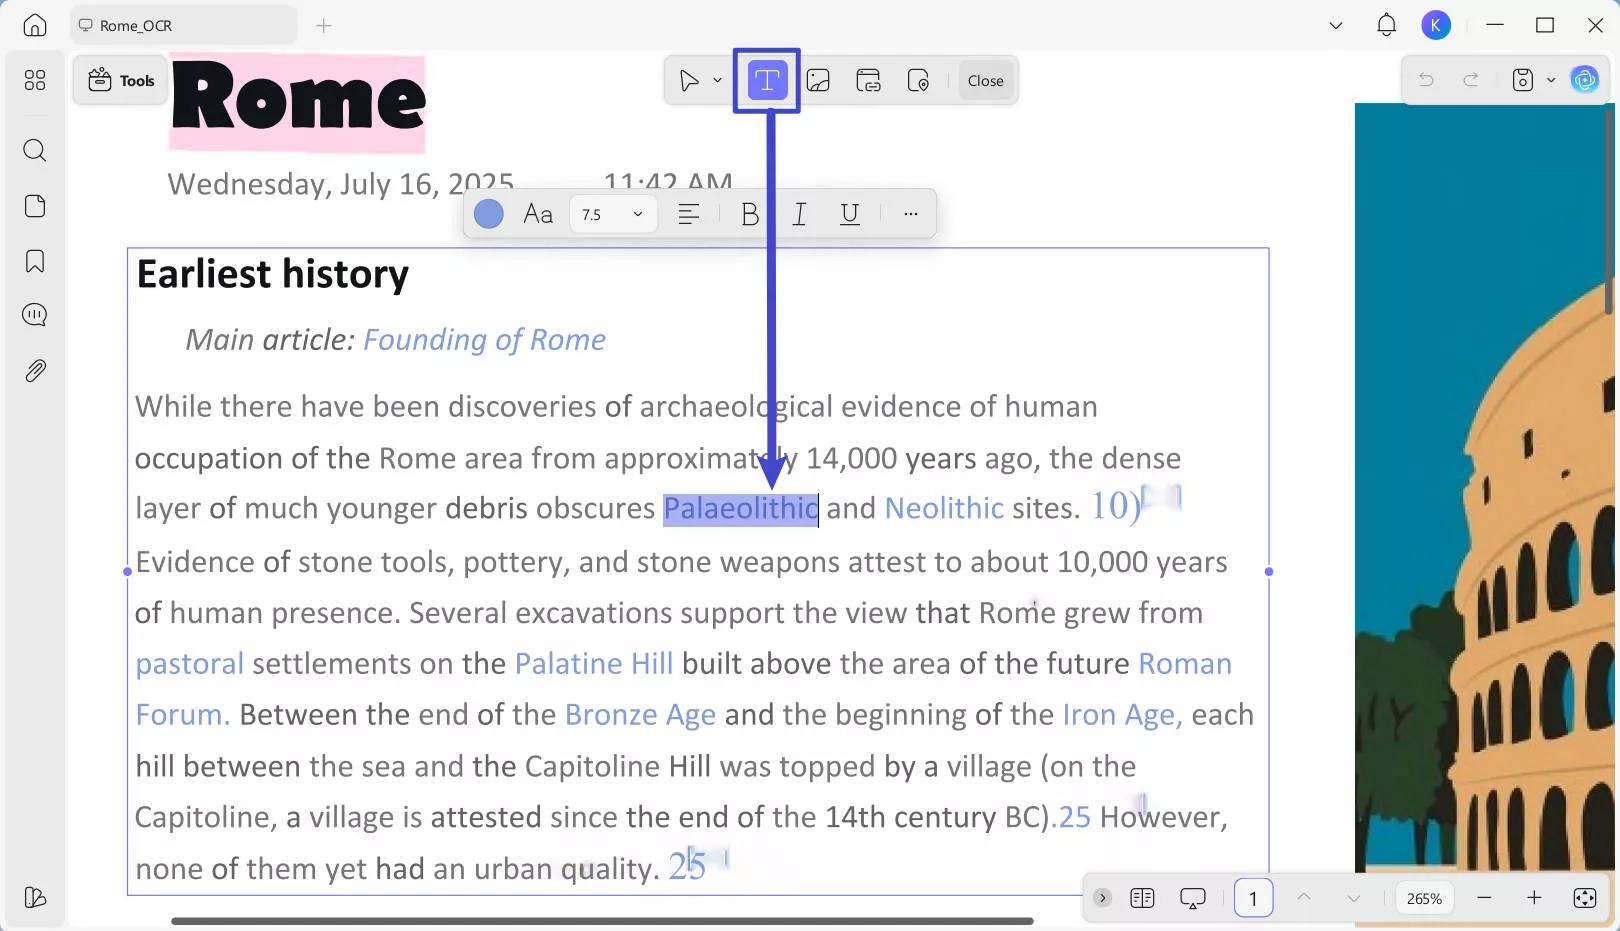Toggle bold formatting
The width and height of the screenshot is (1620, 931).
749,214
